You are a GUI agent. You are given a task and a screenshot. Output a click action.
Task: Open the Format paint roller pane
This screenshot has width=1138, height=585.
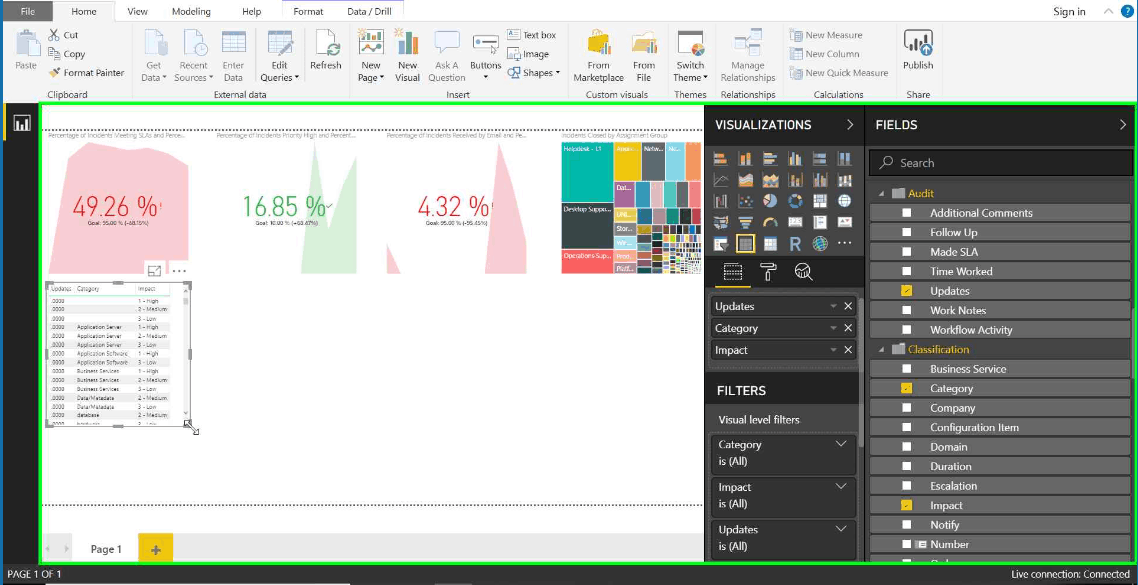coord(767,272)
